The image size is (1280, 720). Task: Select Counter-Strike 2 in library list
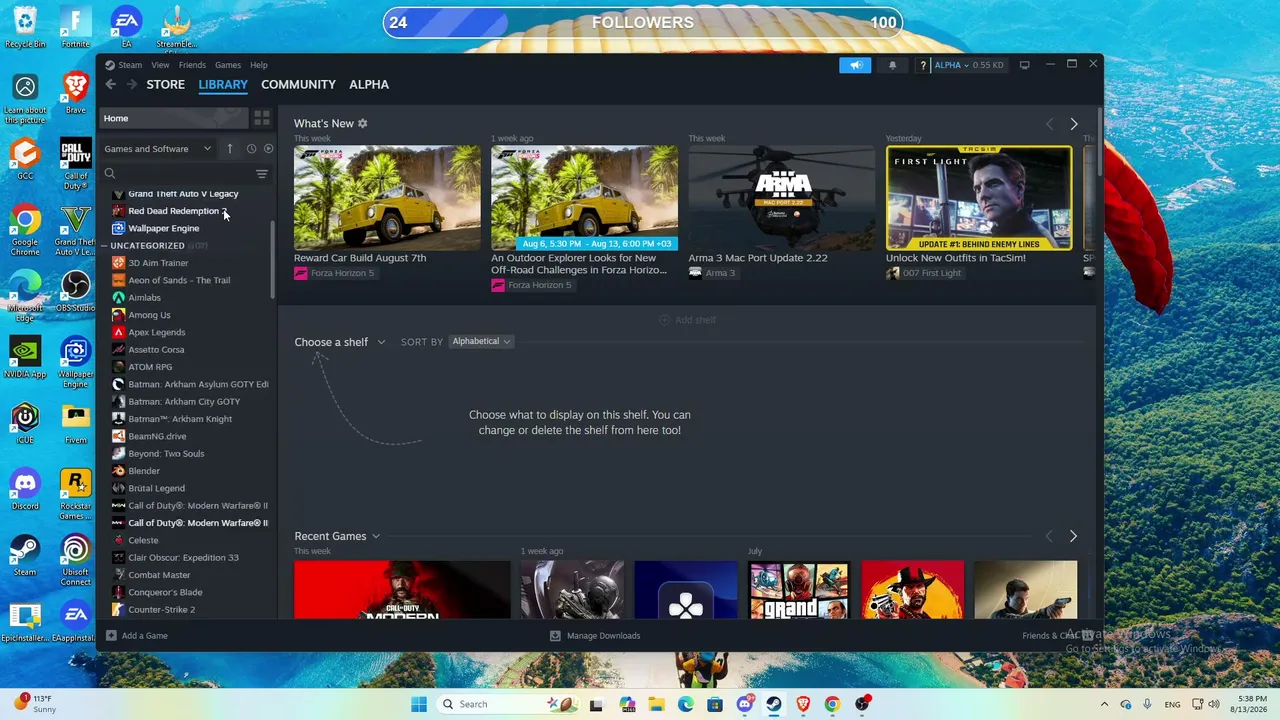[x=162, y=609]
